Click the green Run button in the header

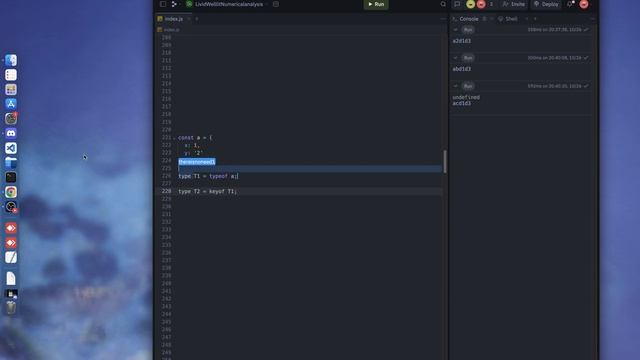tap(376, 4)
